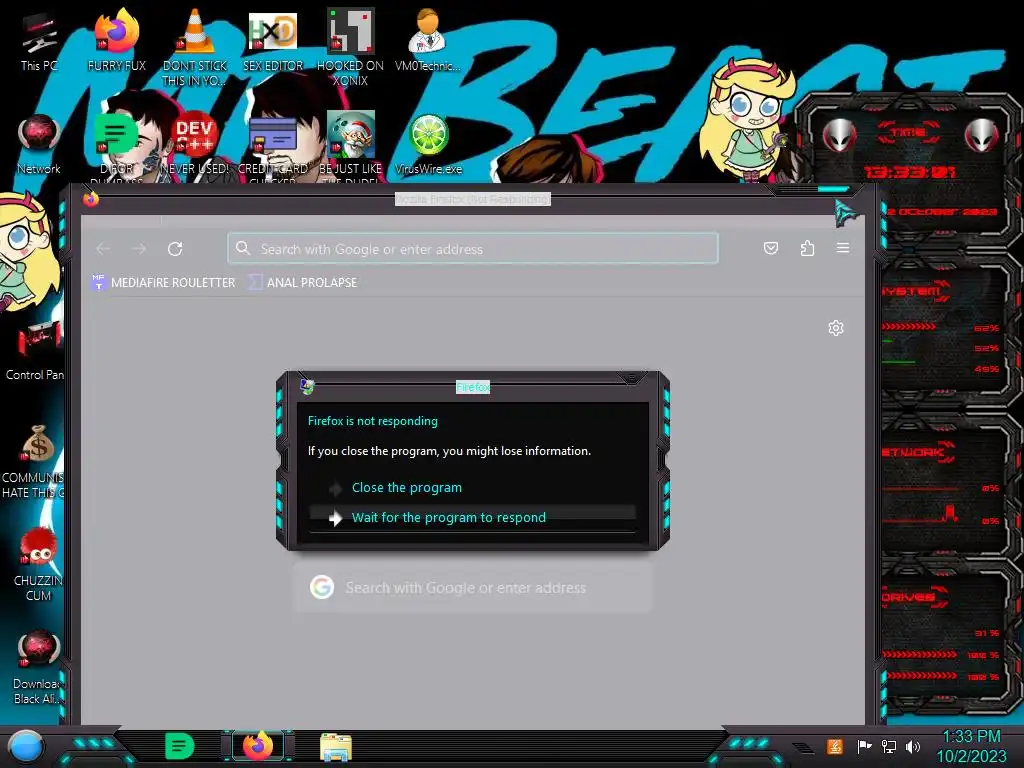The image size is (1024, 768).
Task: Open the ANAL PROLAPSE bookmark
Action: point(303,283)
